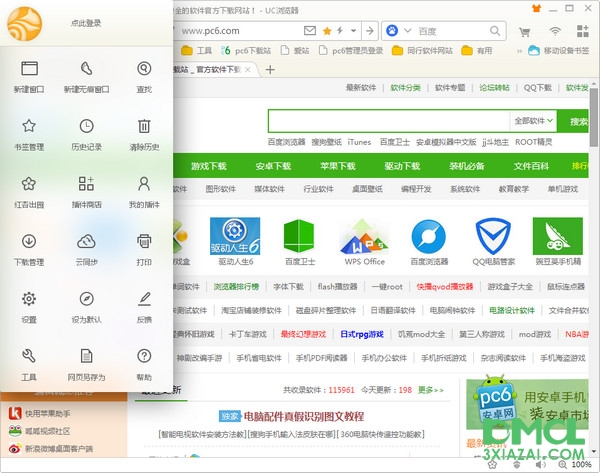The image size is (600, 473).
Task: Open the Find (查找) tool
Action: coord(144,77)
